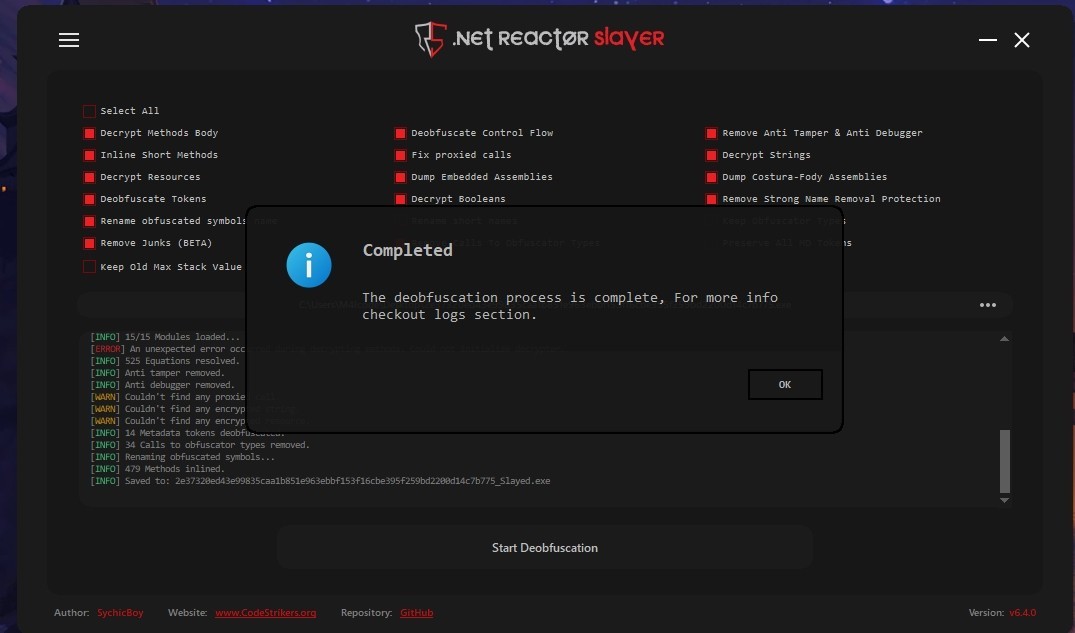1075x633 pixels.
Task: Confirm the Completed dialog with OK
Action: click(x=785, y=385)
